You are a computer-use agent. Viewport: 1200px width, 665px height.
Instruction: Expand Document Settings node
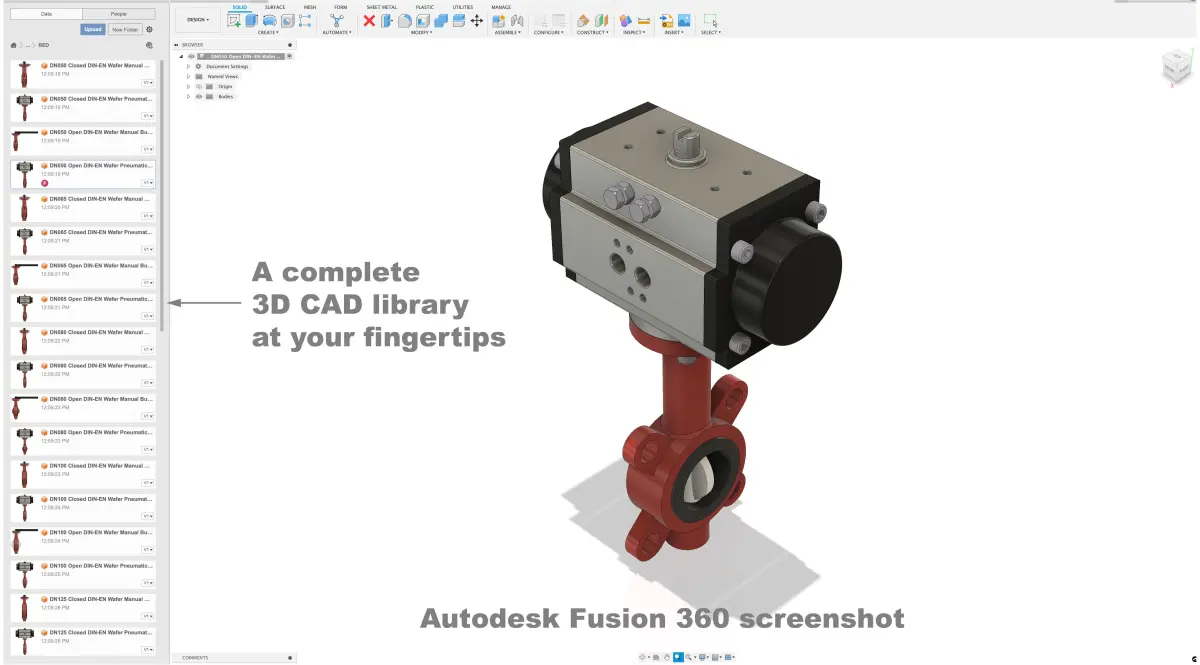(x=188, y=66)
